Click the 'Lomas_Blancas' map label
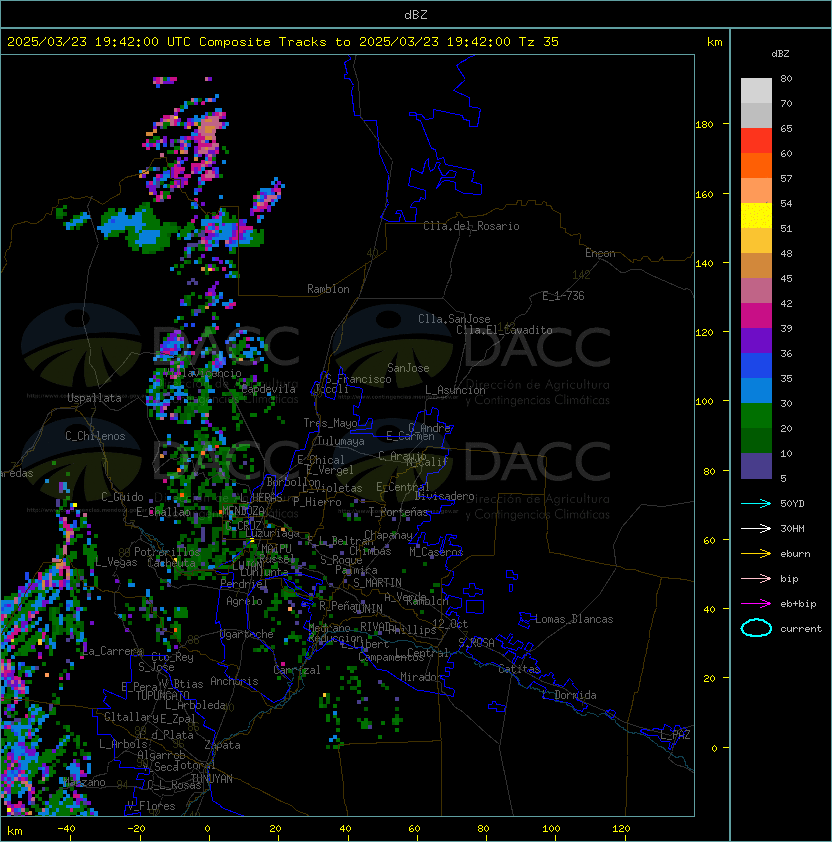832x842 pixels. pyautogui.click(x=574, y=619)
